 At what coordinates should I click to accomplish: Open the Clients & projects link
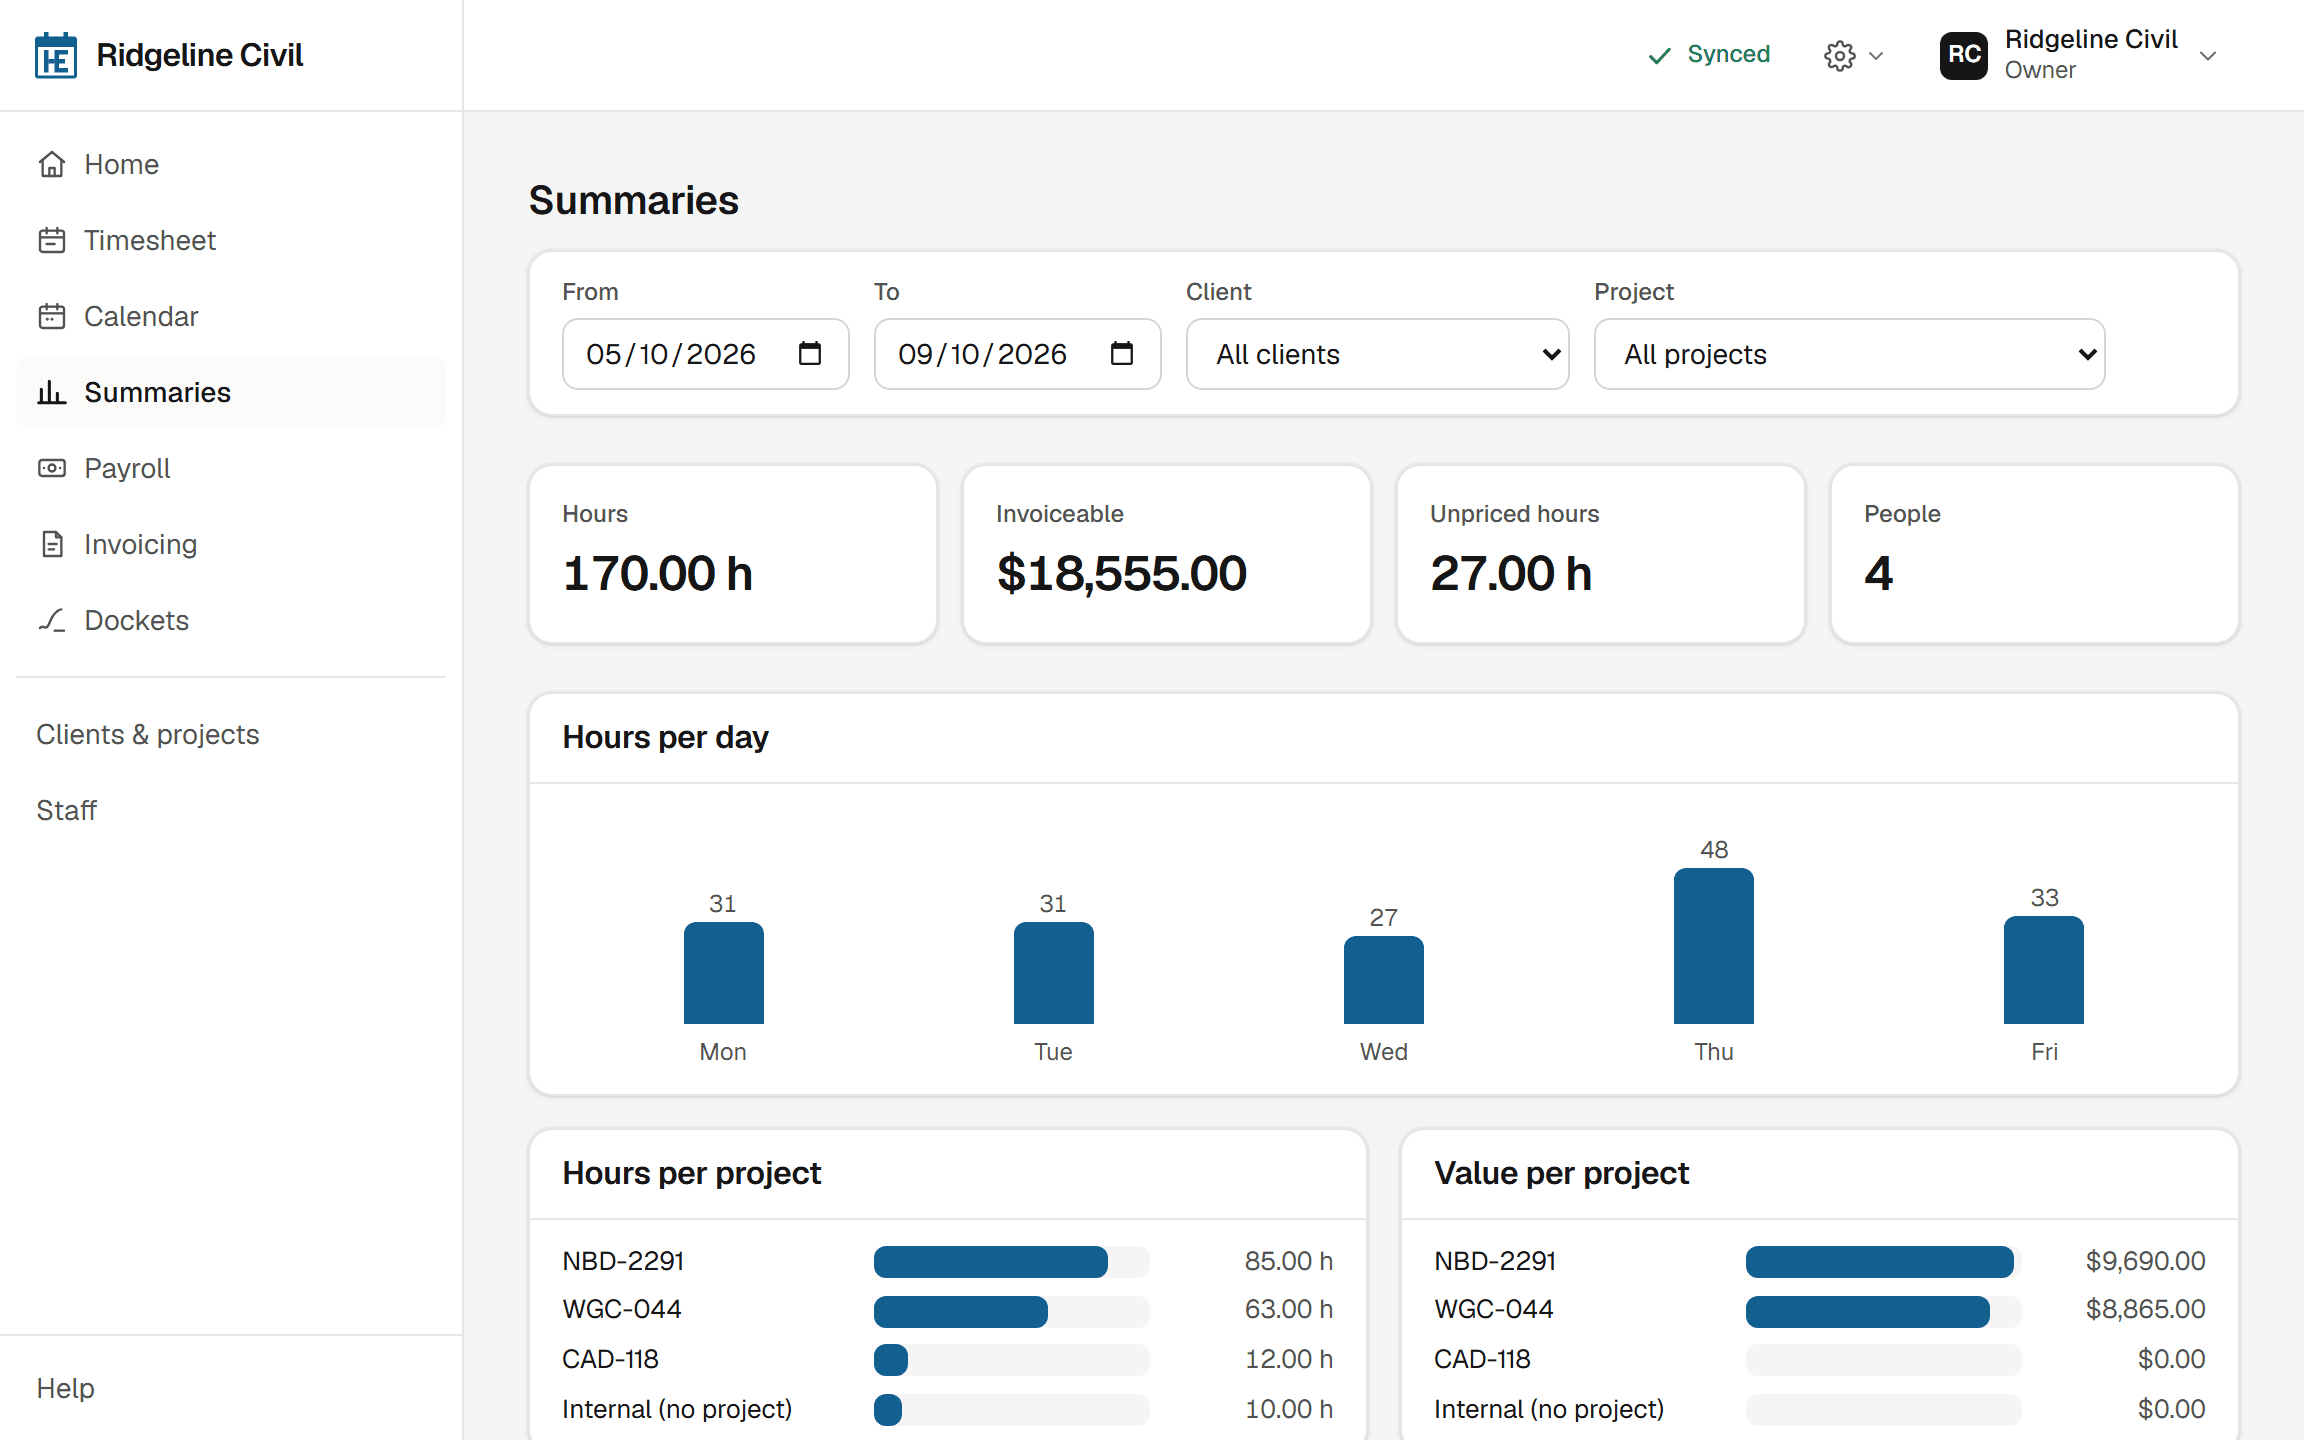[x=148, y=734]
